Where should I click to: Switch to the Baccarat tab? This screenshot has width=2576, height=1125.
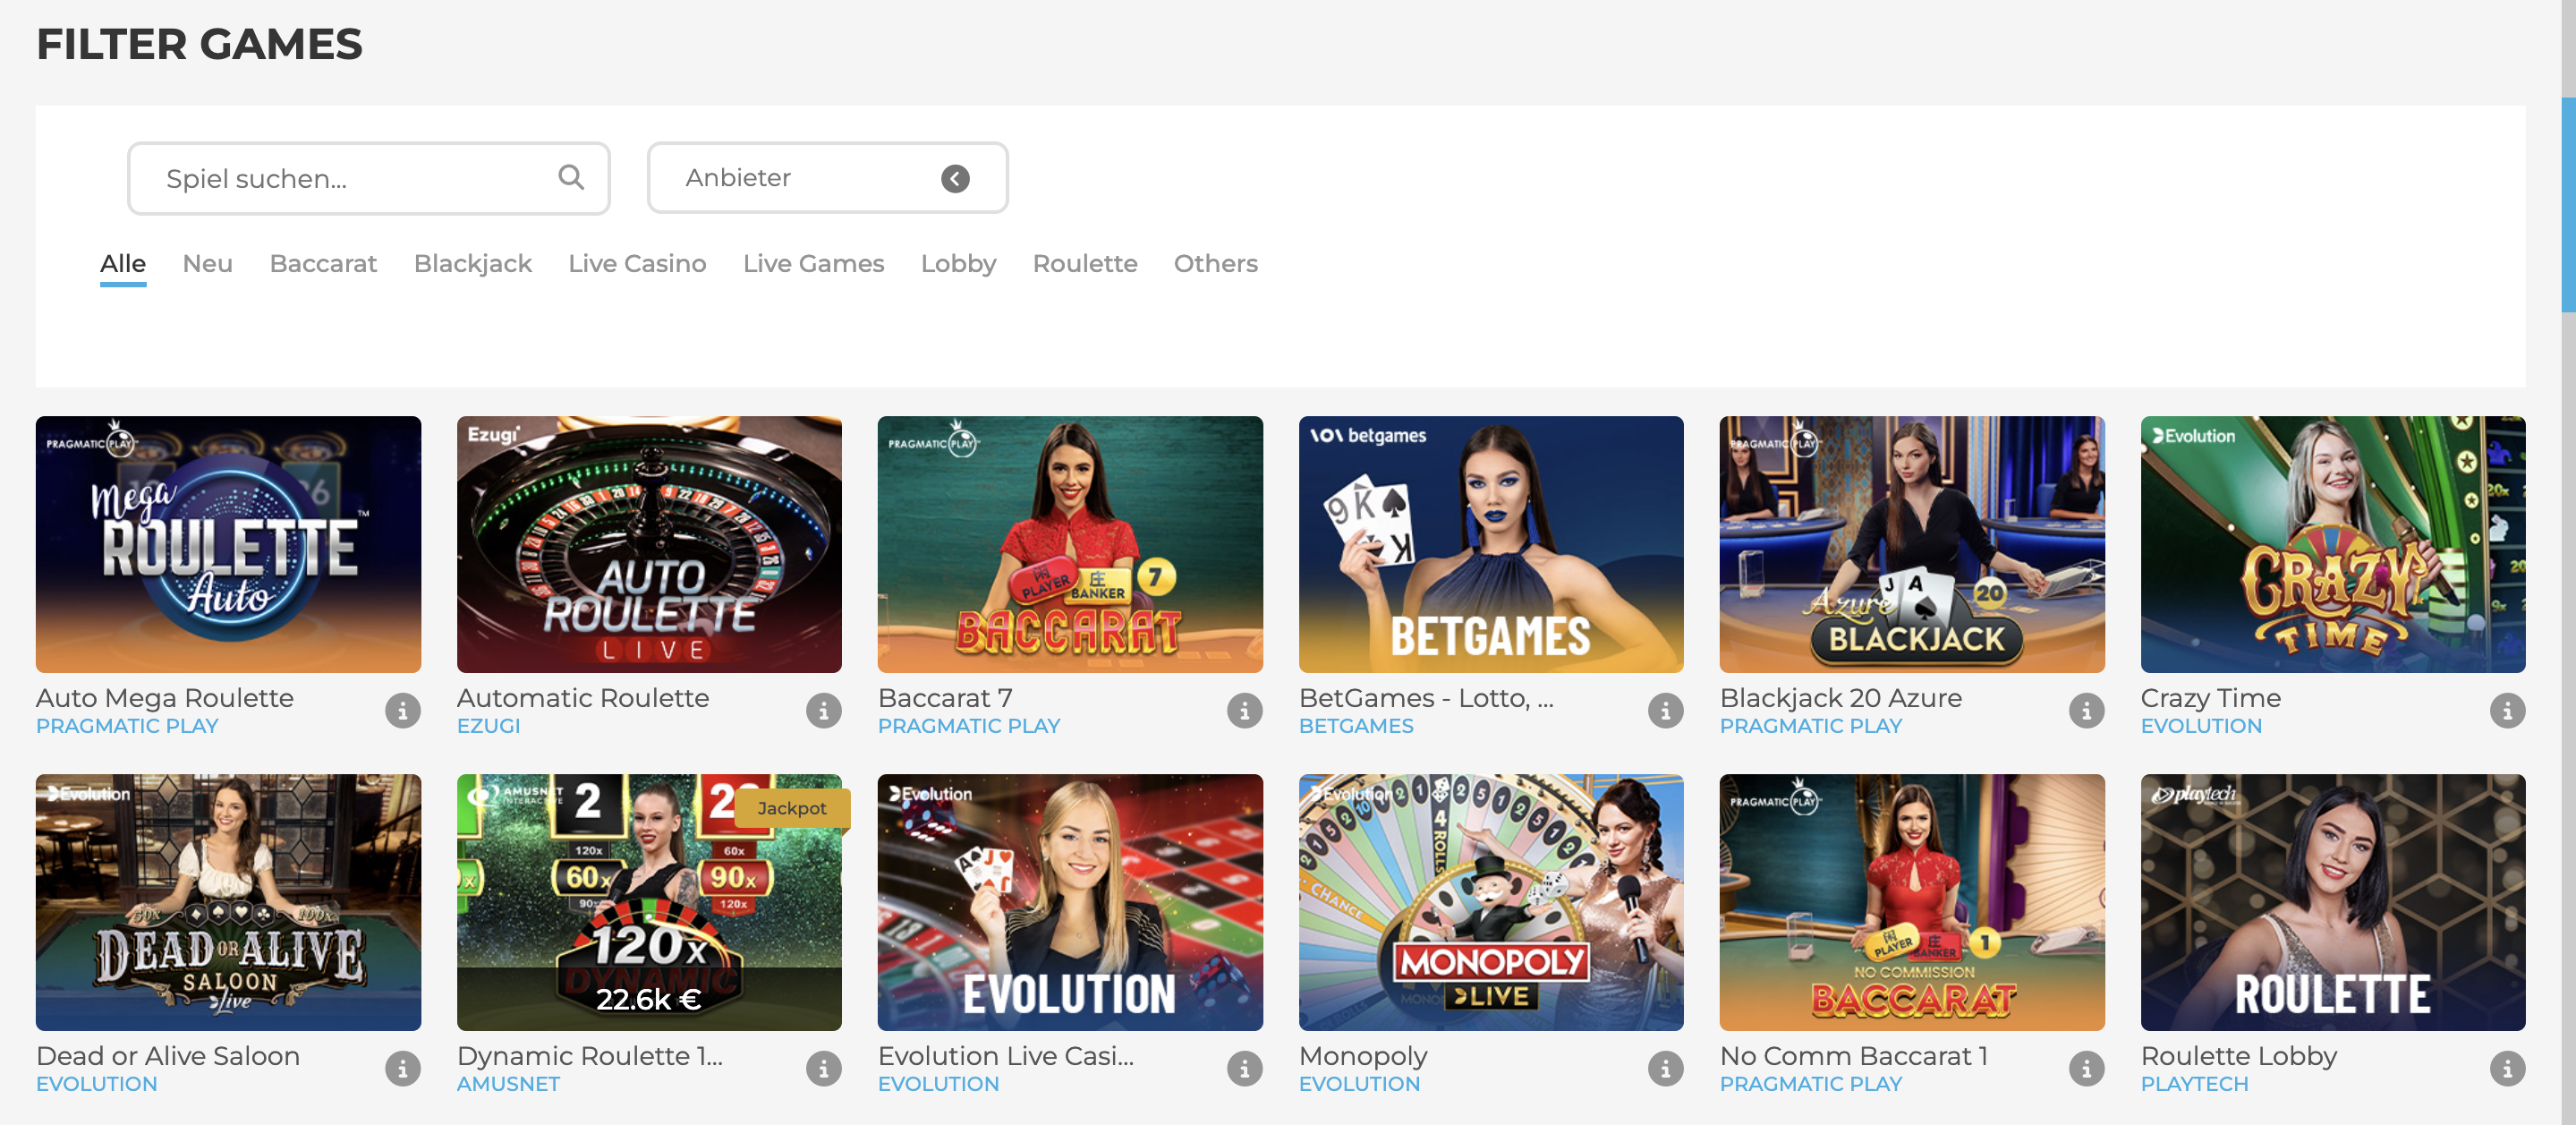point(323,264)
